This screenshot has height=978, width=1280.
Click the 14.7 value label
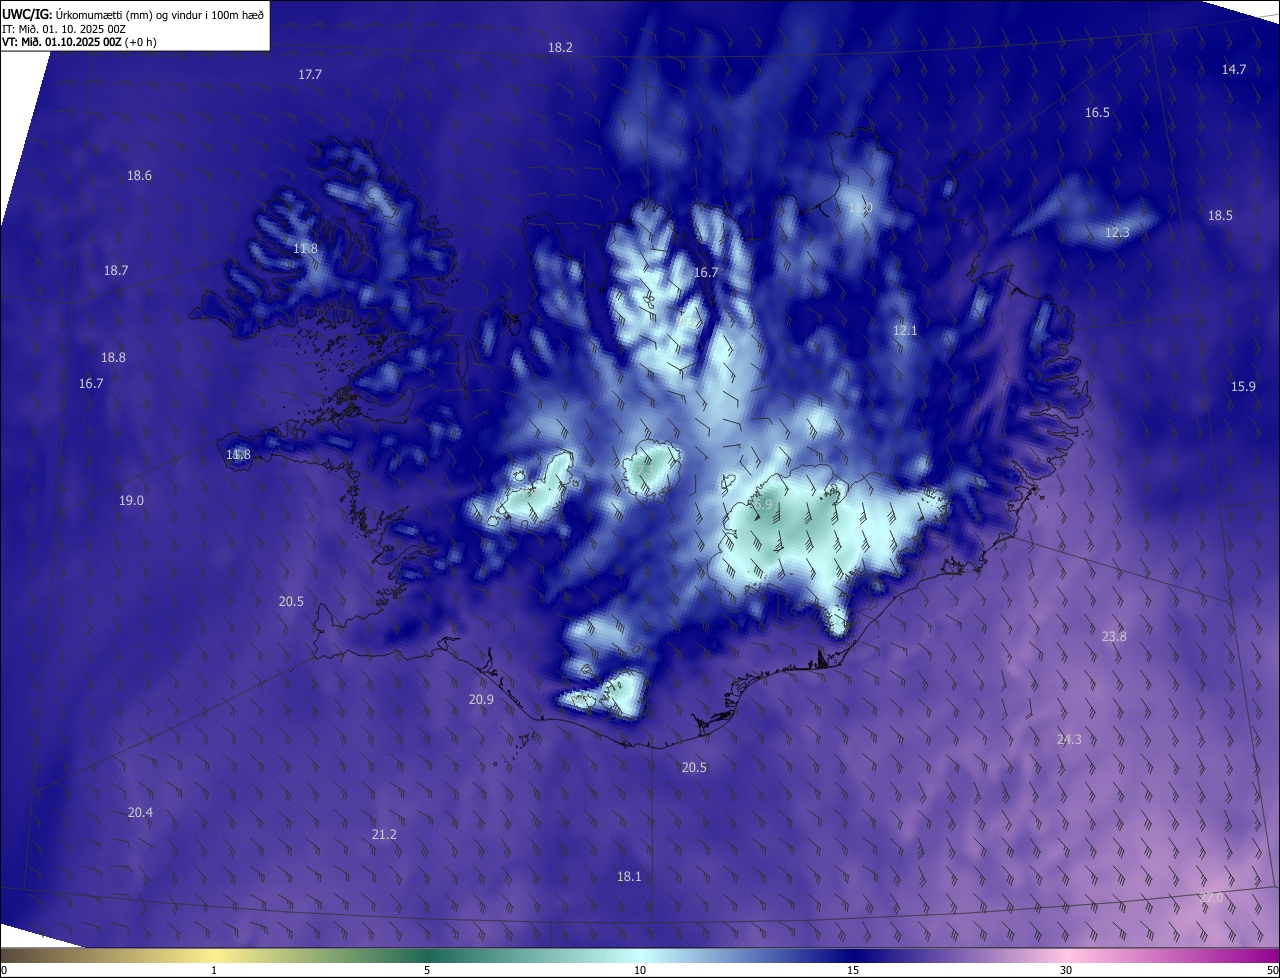coord(1234,69)
